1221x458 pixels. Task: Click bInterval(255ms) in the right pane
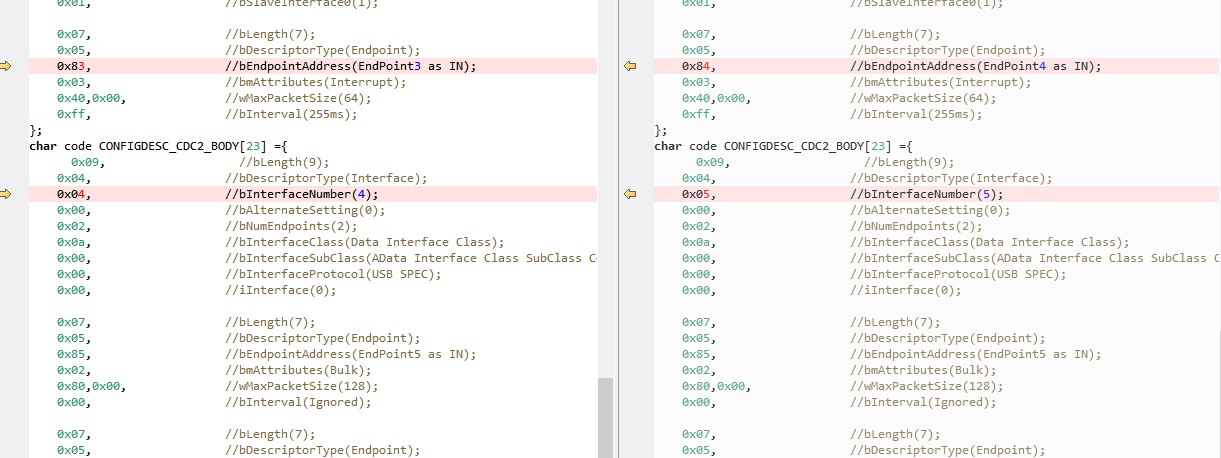(x=915, y=114)
